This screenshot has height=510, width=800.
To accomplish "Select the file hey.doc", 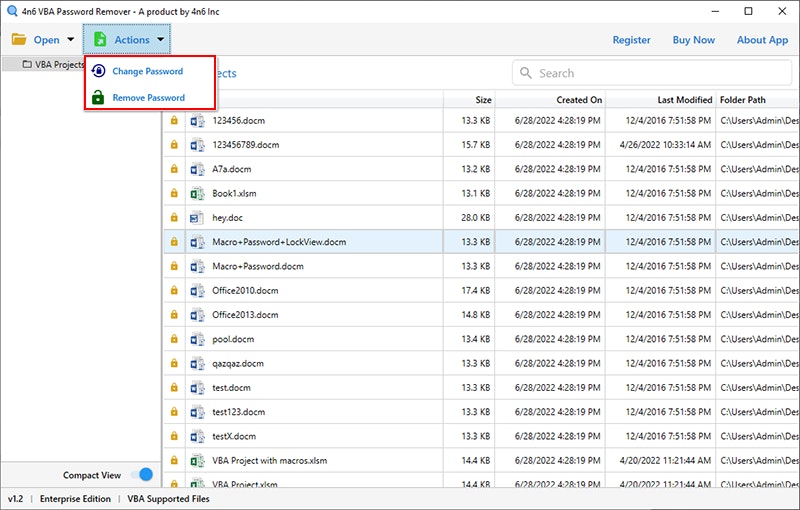I will point(227,218).
